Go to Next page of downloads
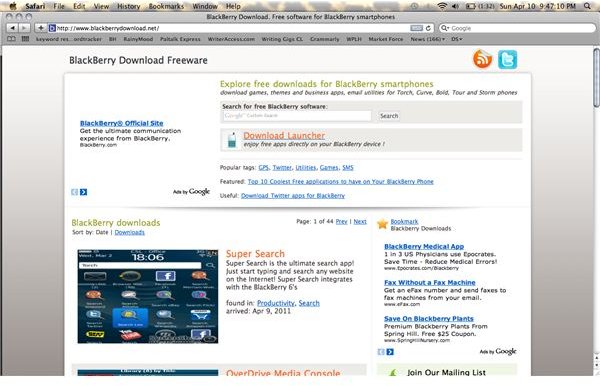This screenshot has width=600, height=386. (x=360, y=222)
